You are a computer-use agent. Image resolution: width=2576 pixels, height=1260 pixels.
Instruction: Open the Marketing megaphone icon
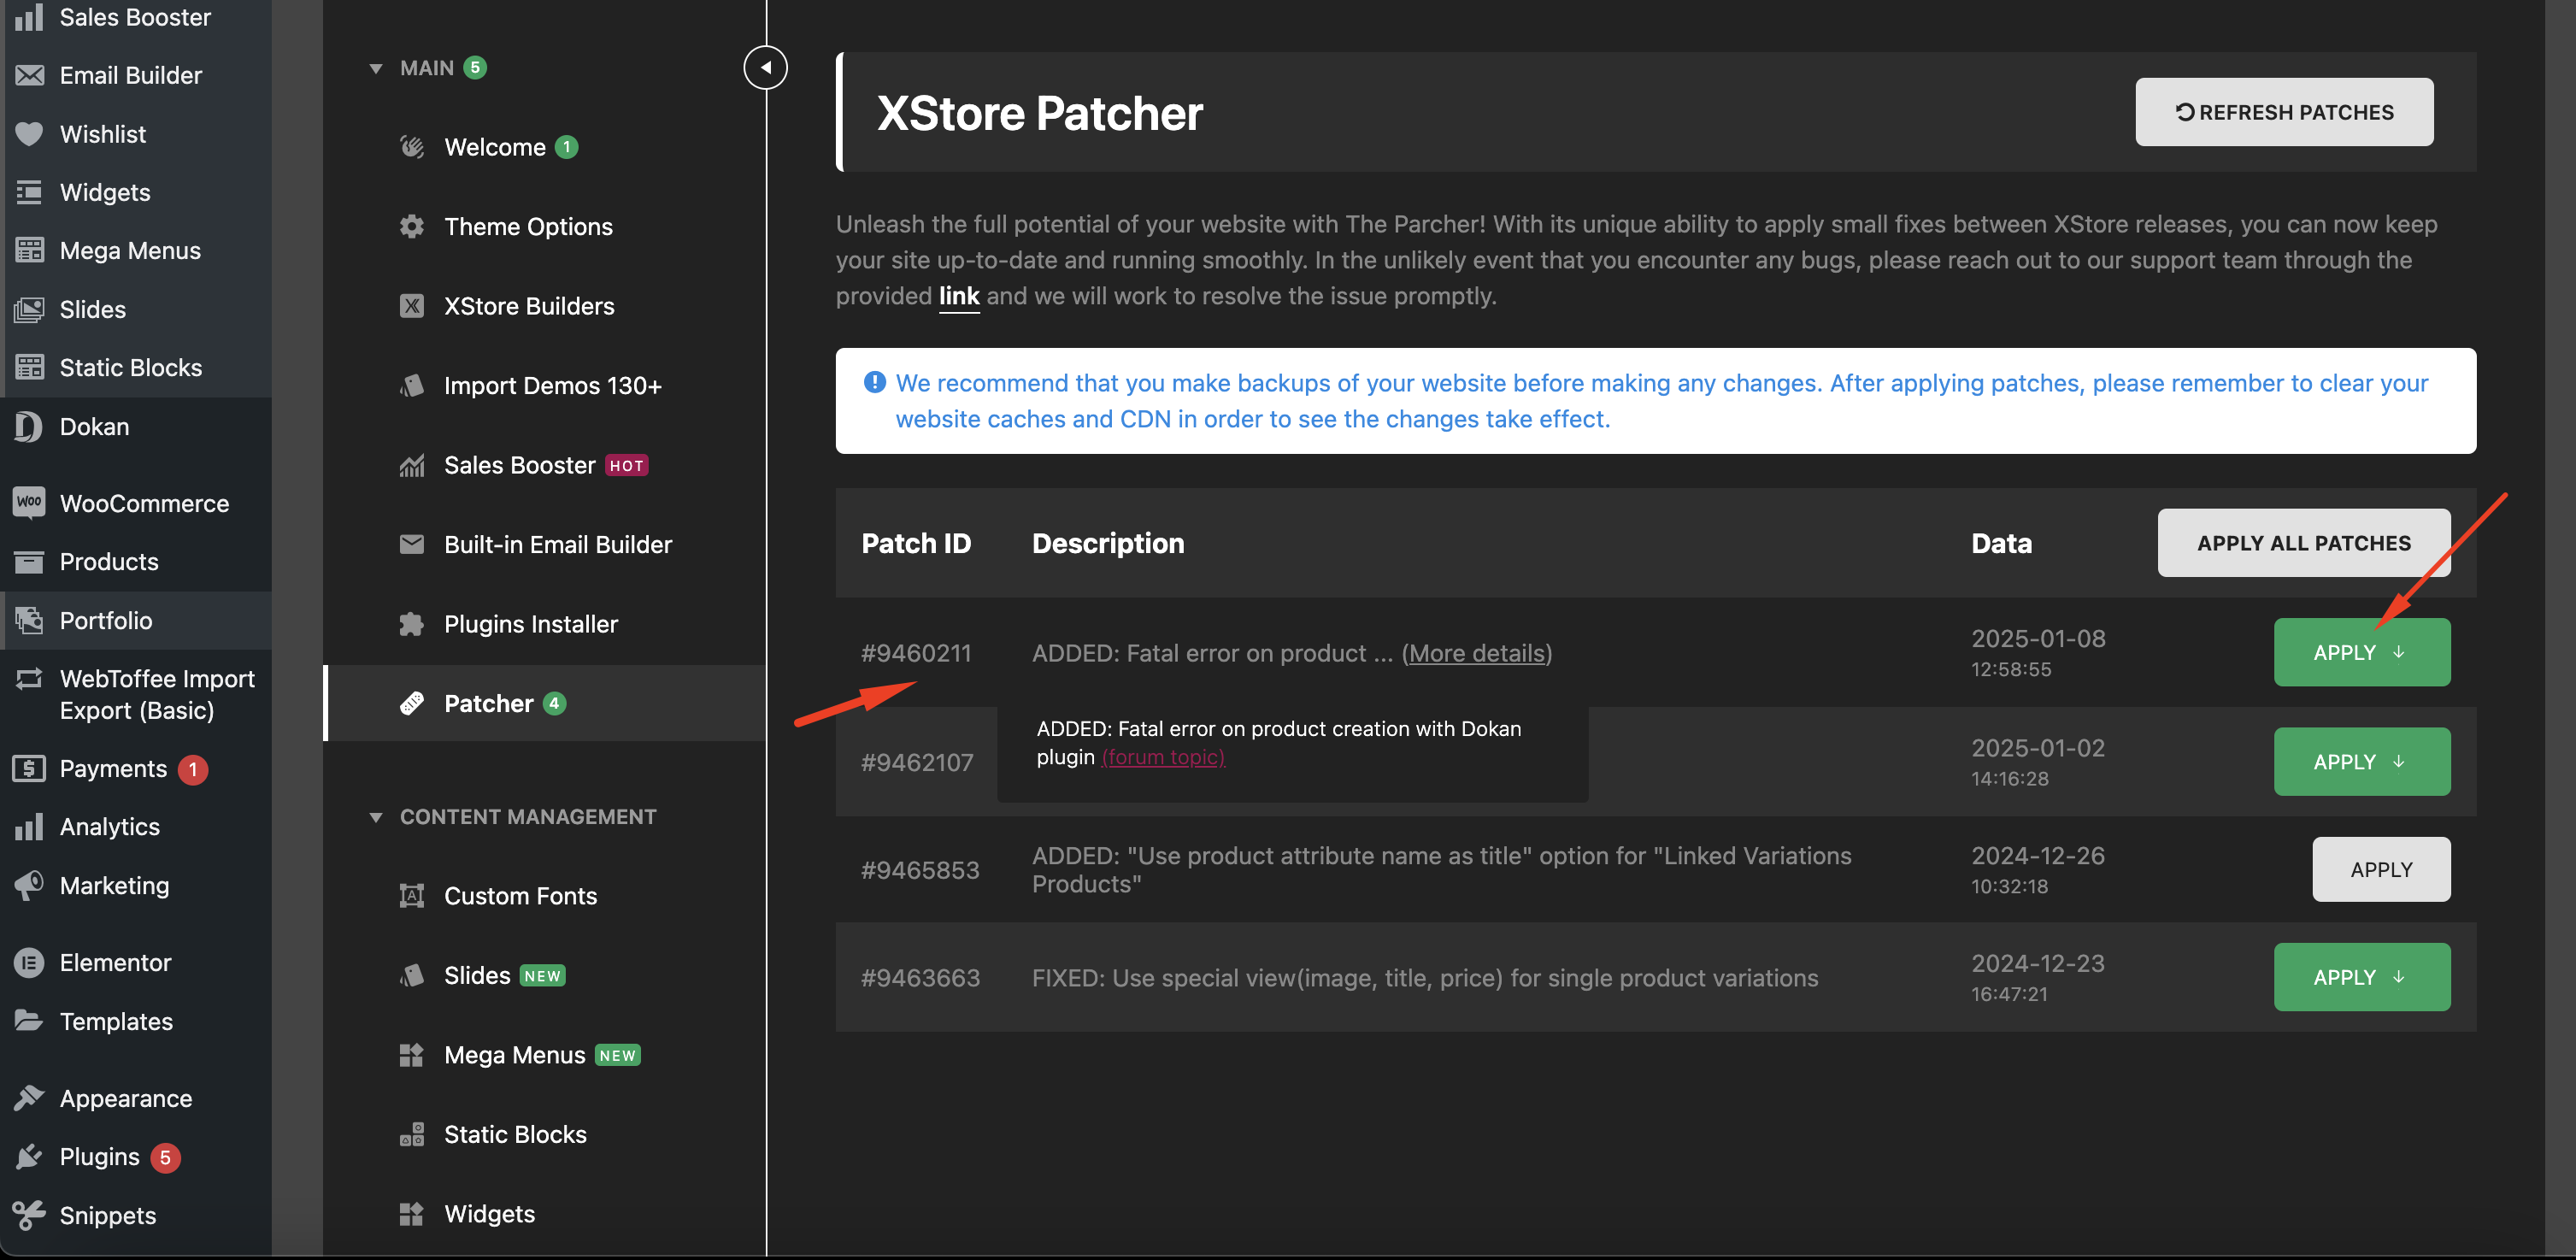tap(29, 885)
